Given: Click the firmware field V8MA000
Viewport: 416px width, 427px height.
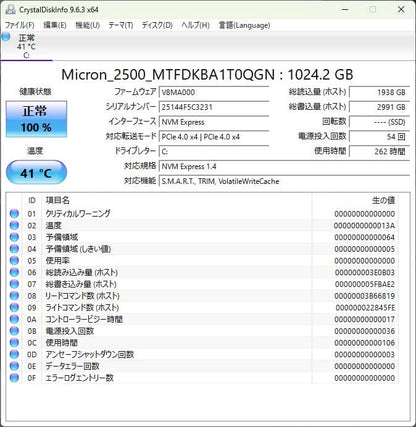Looking at the screenshot, I should pos(214,92).
